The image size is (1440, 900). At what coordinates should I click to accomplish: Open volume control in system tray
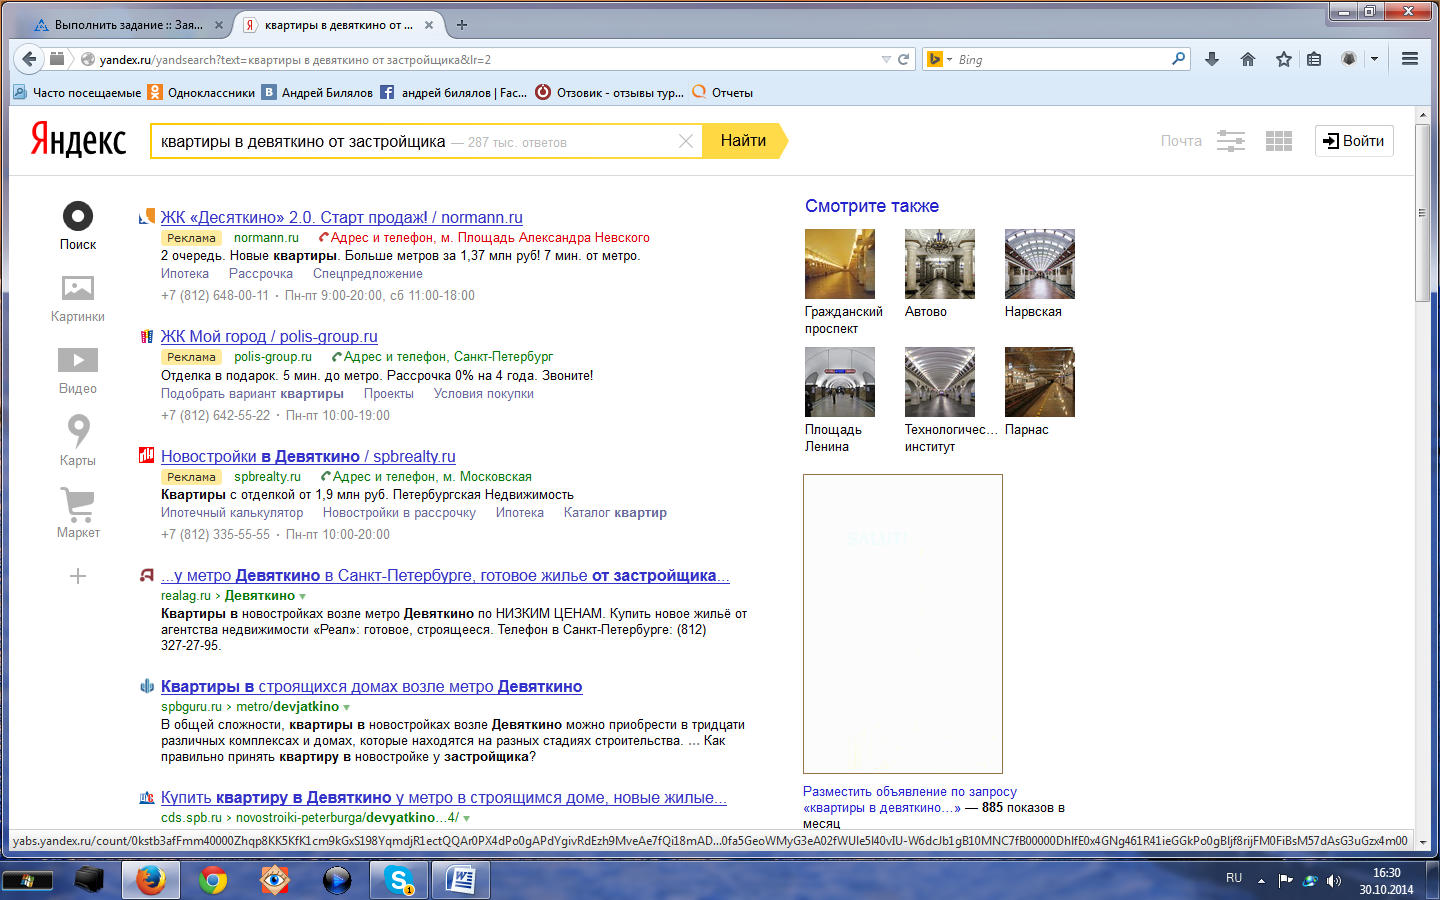click(1334, 881)
